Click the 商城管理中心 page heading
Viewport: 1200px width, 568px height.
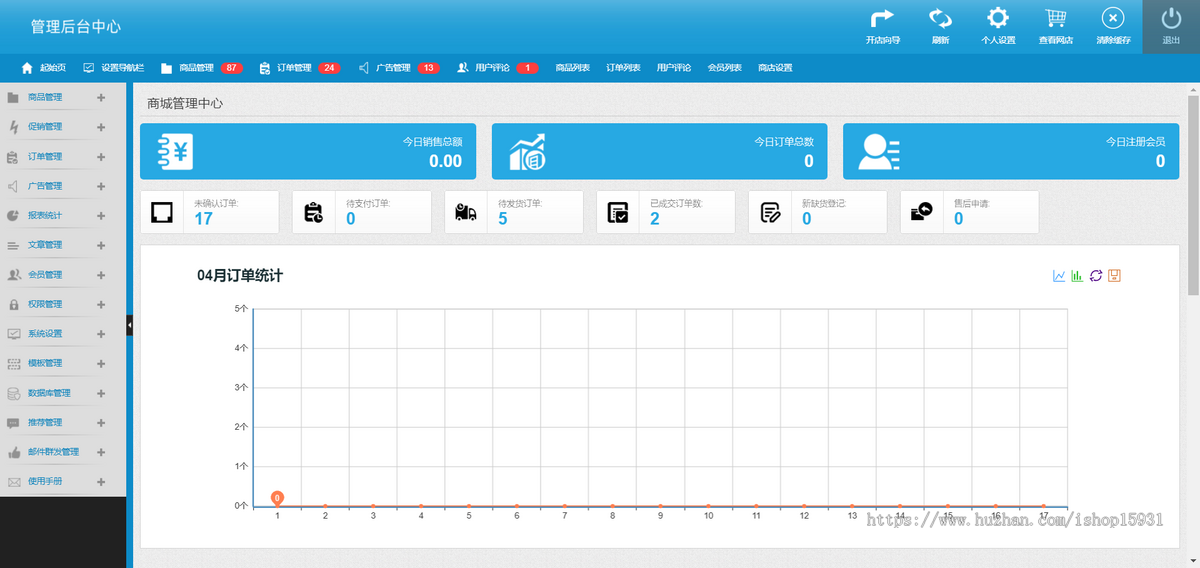(x=185, y=103)
